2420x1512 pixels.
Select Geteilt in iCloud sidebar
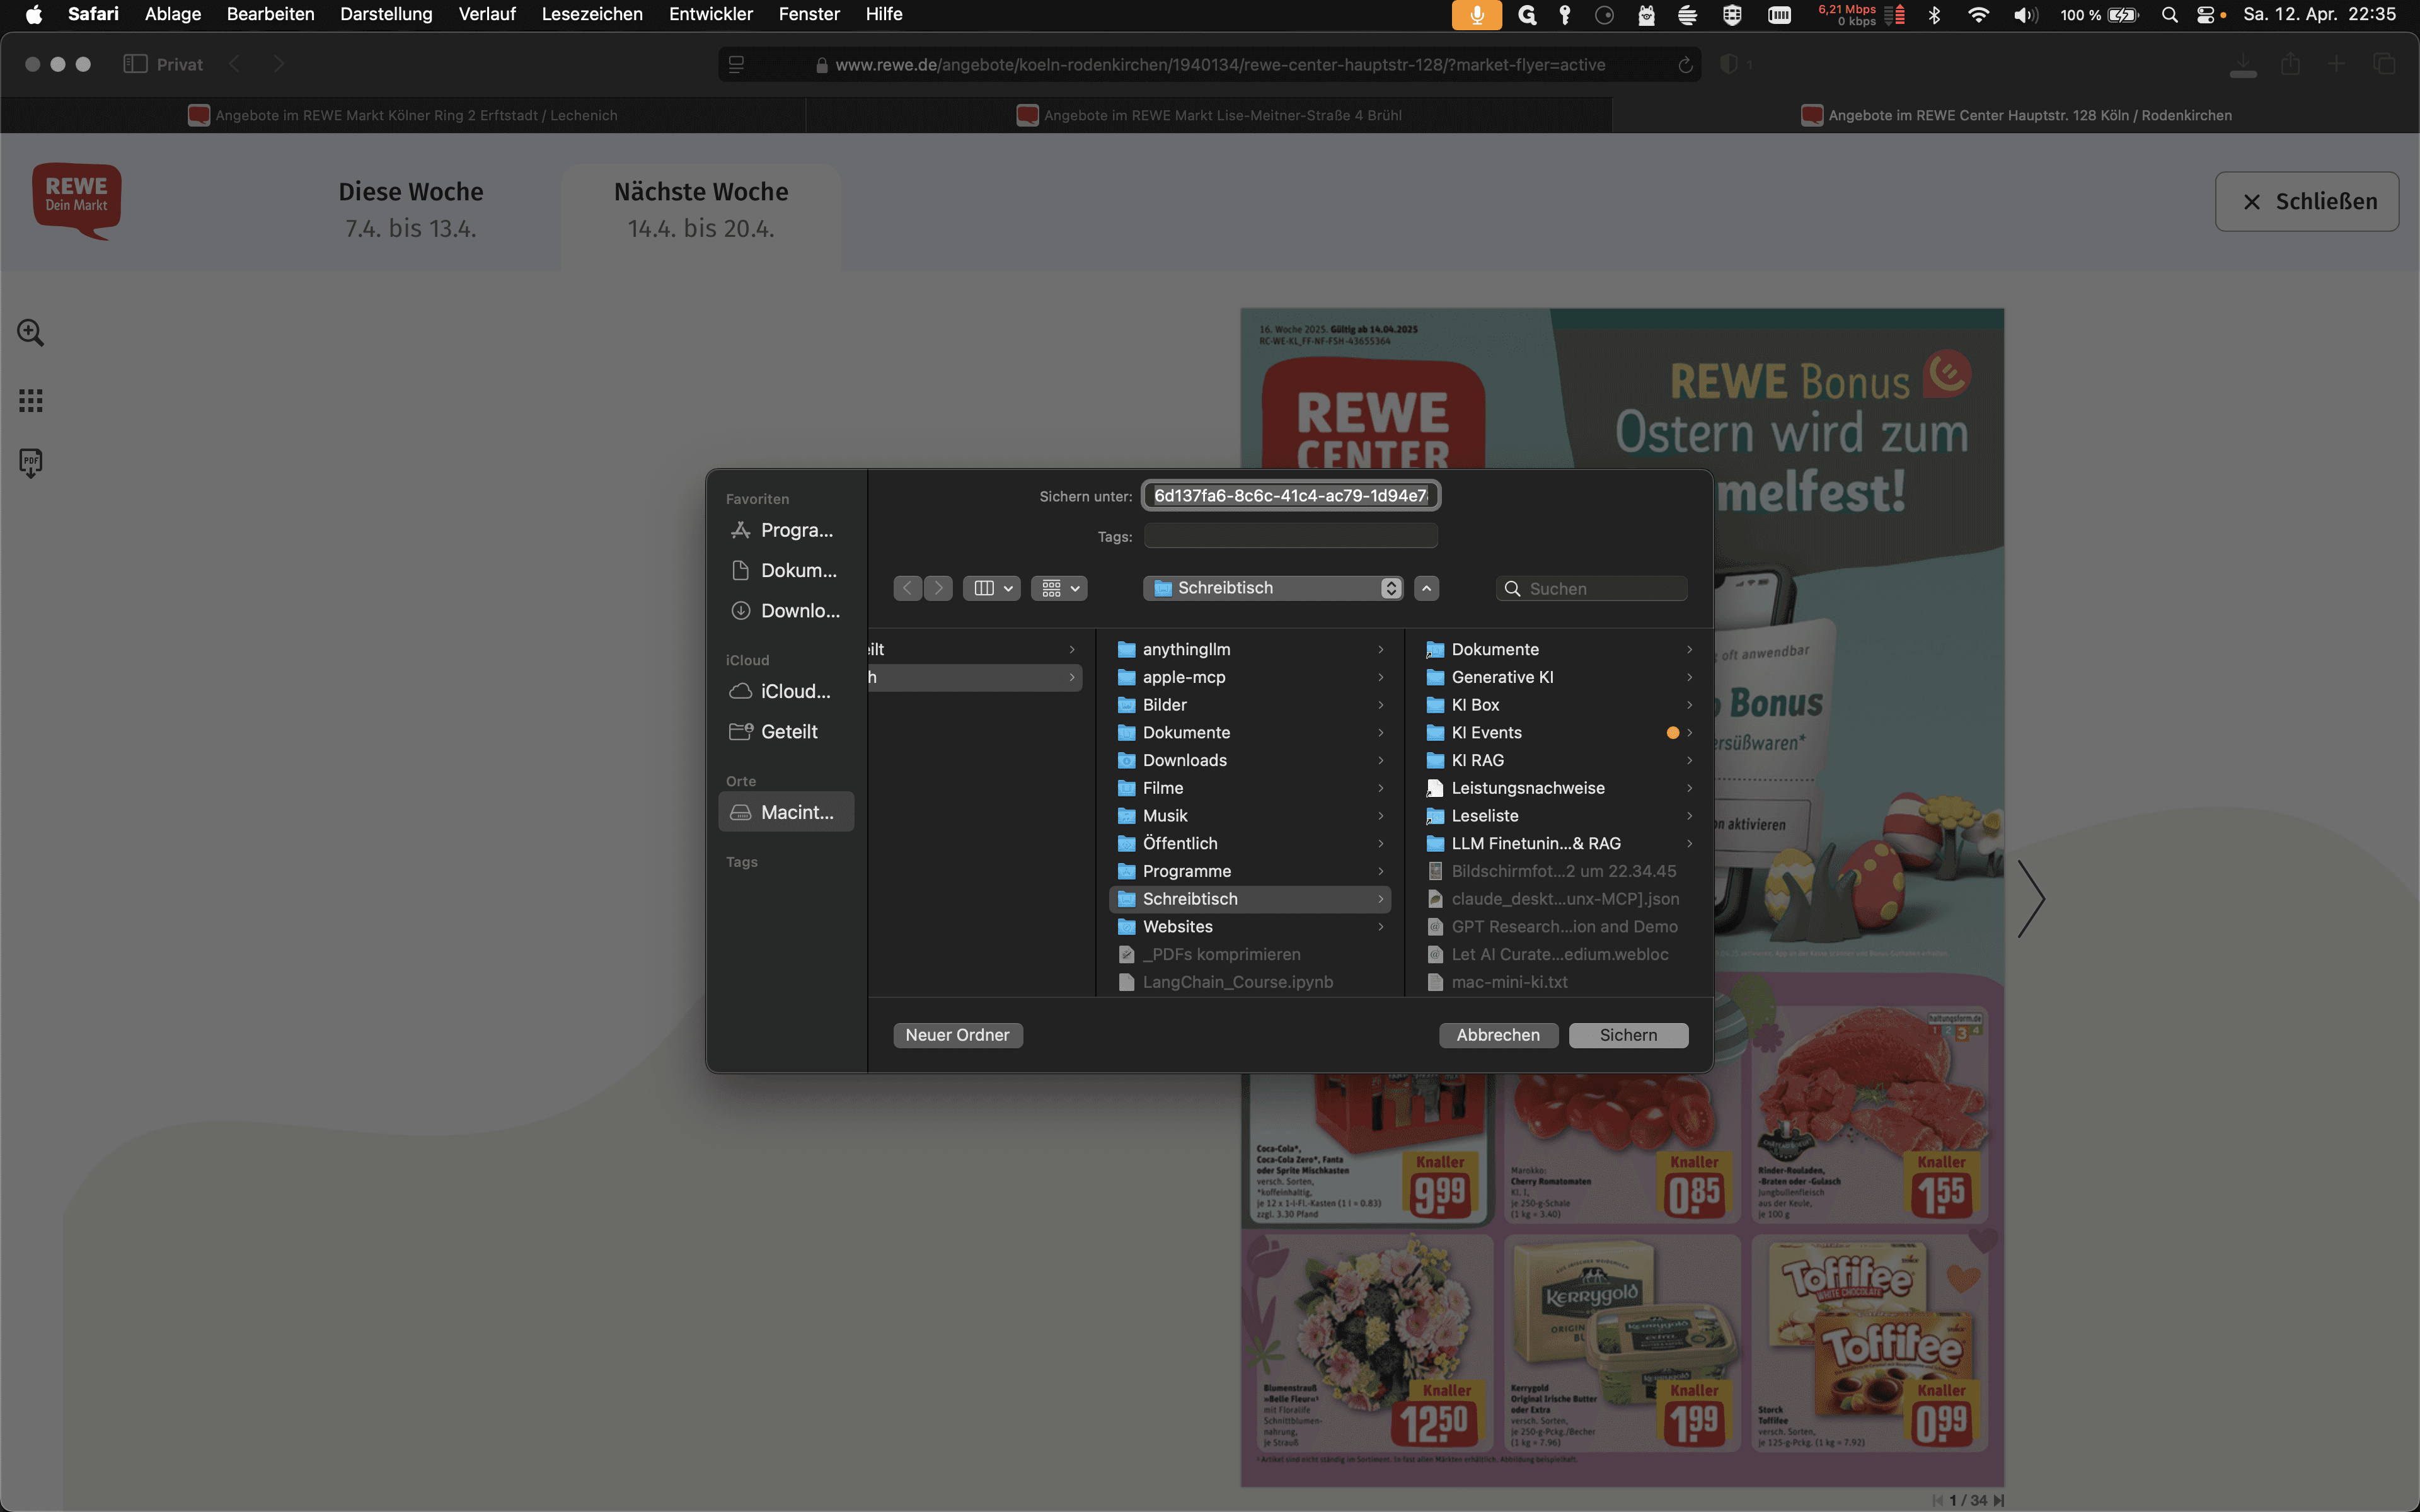pyautogui.click(x=786, y=731)
